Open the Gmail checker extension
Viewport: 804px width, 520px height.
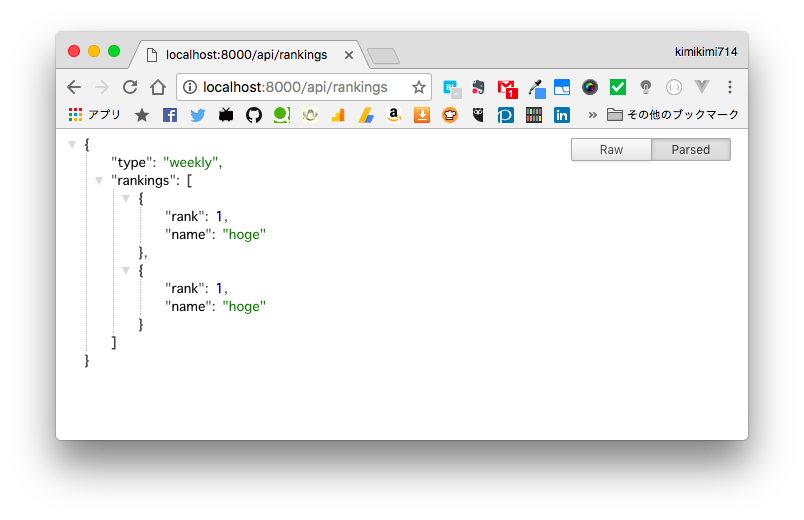(508, 89)
